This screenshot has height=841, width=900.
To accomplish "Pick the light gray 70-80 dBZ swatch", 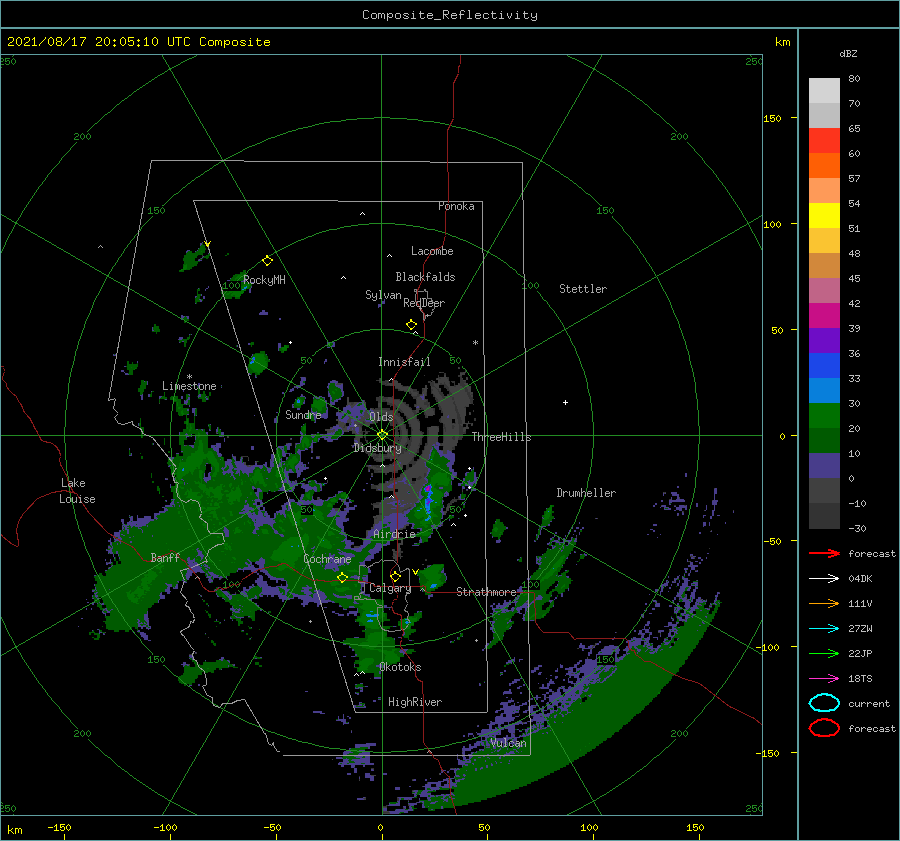I will click(x=824, y=90).
